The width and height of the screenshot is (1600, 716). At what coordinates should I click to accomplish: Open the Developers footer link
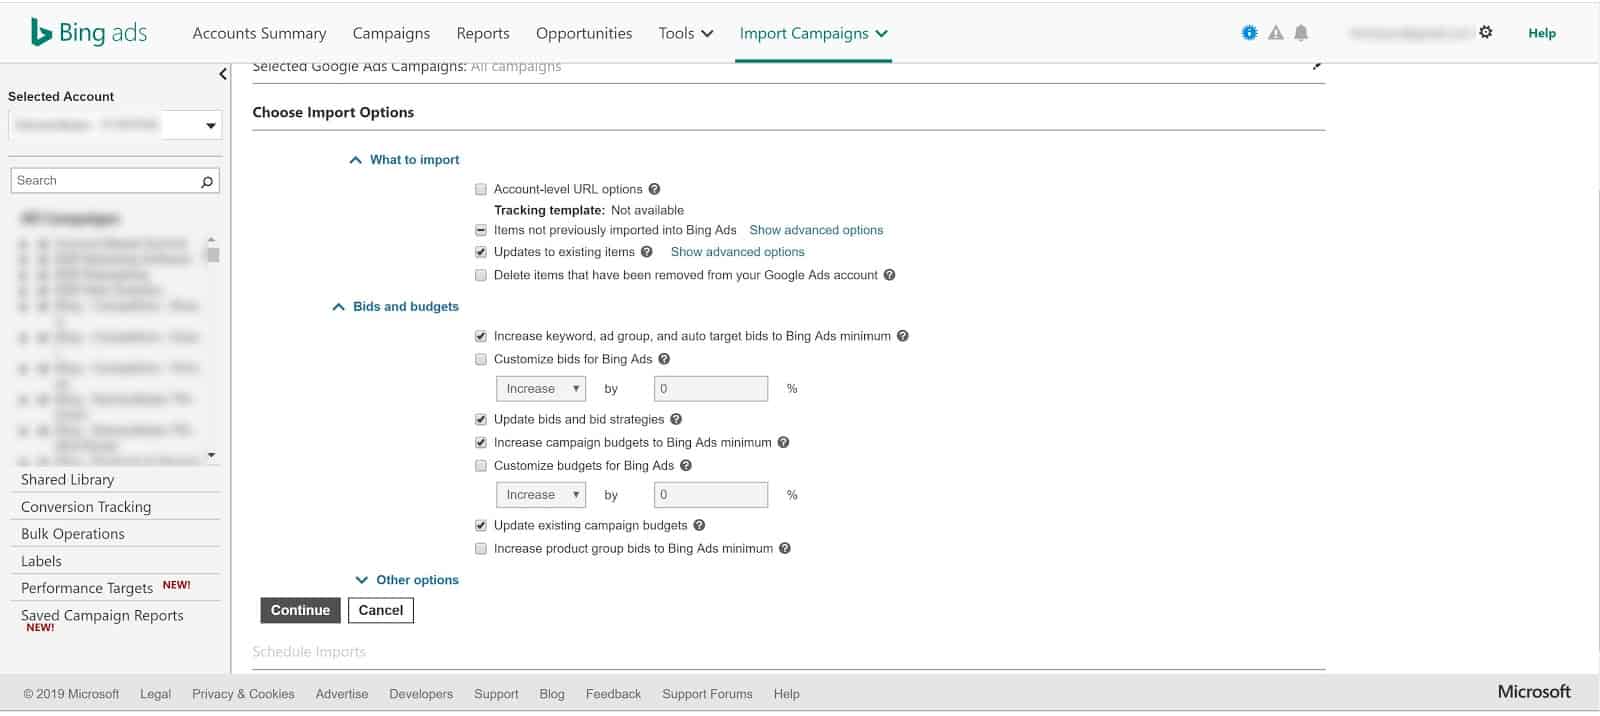click(421, 694)
